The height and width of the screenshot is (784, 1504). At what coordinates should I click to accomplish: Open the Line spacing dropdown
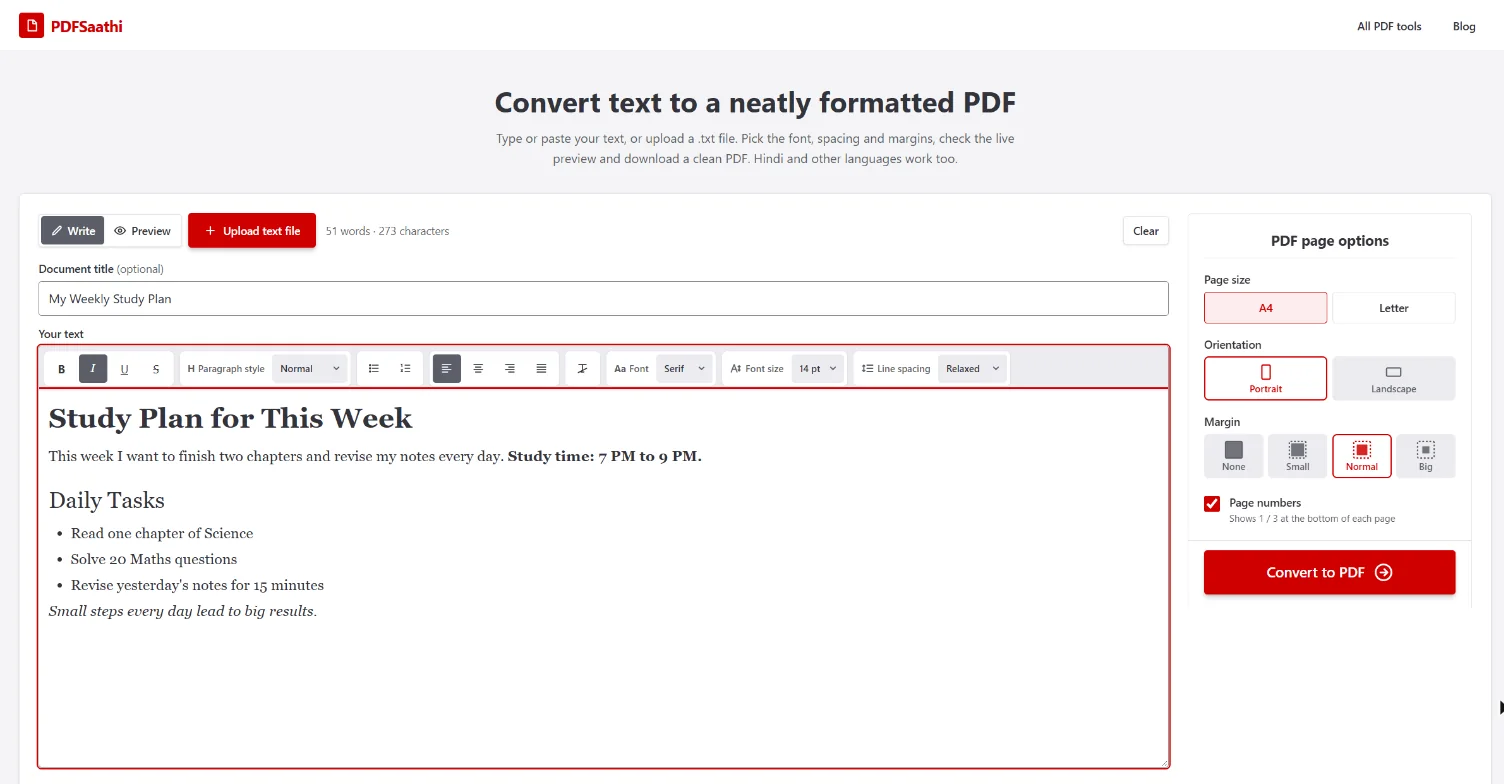coord(972,369)
